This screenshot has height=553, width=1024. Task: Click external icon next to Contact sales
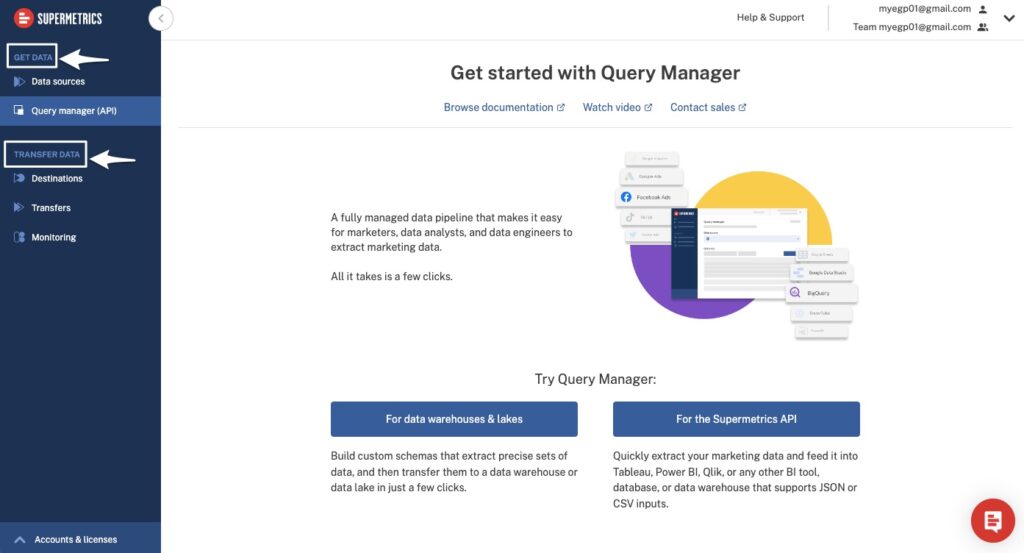pos(742,107)
